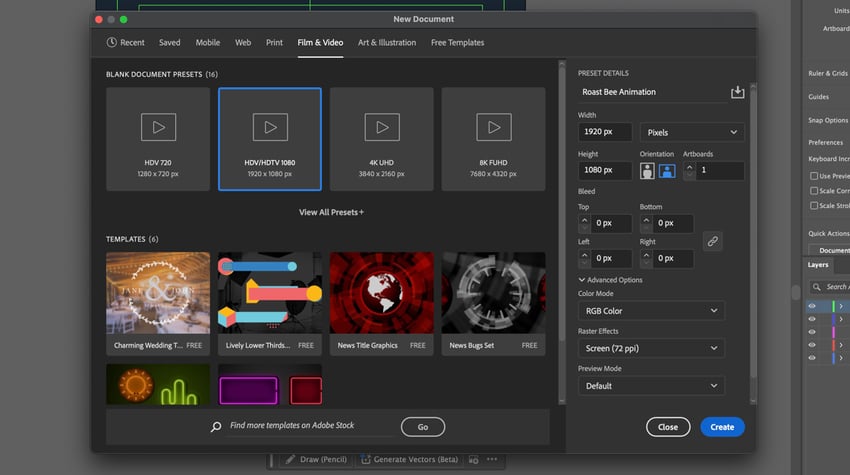This screenshot has height=475, width=850.
Task: Toggle visibility of the bottom blue layer
Action: click(x=812, y=358)
